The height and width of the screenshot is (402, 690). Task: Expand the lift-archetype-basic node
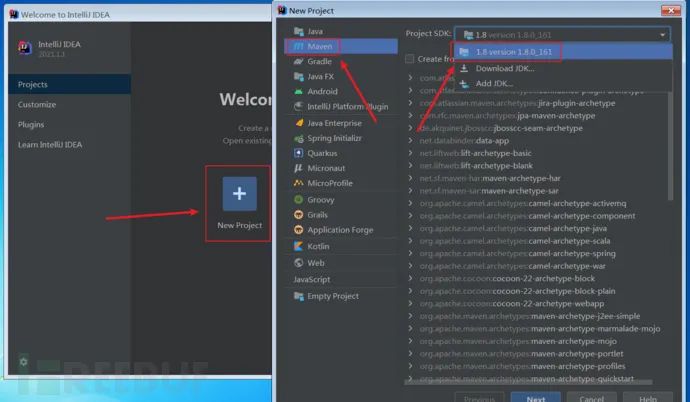pyautogui.click(x=410, y=153)
